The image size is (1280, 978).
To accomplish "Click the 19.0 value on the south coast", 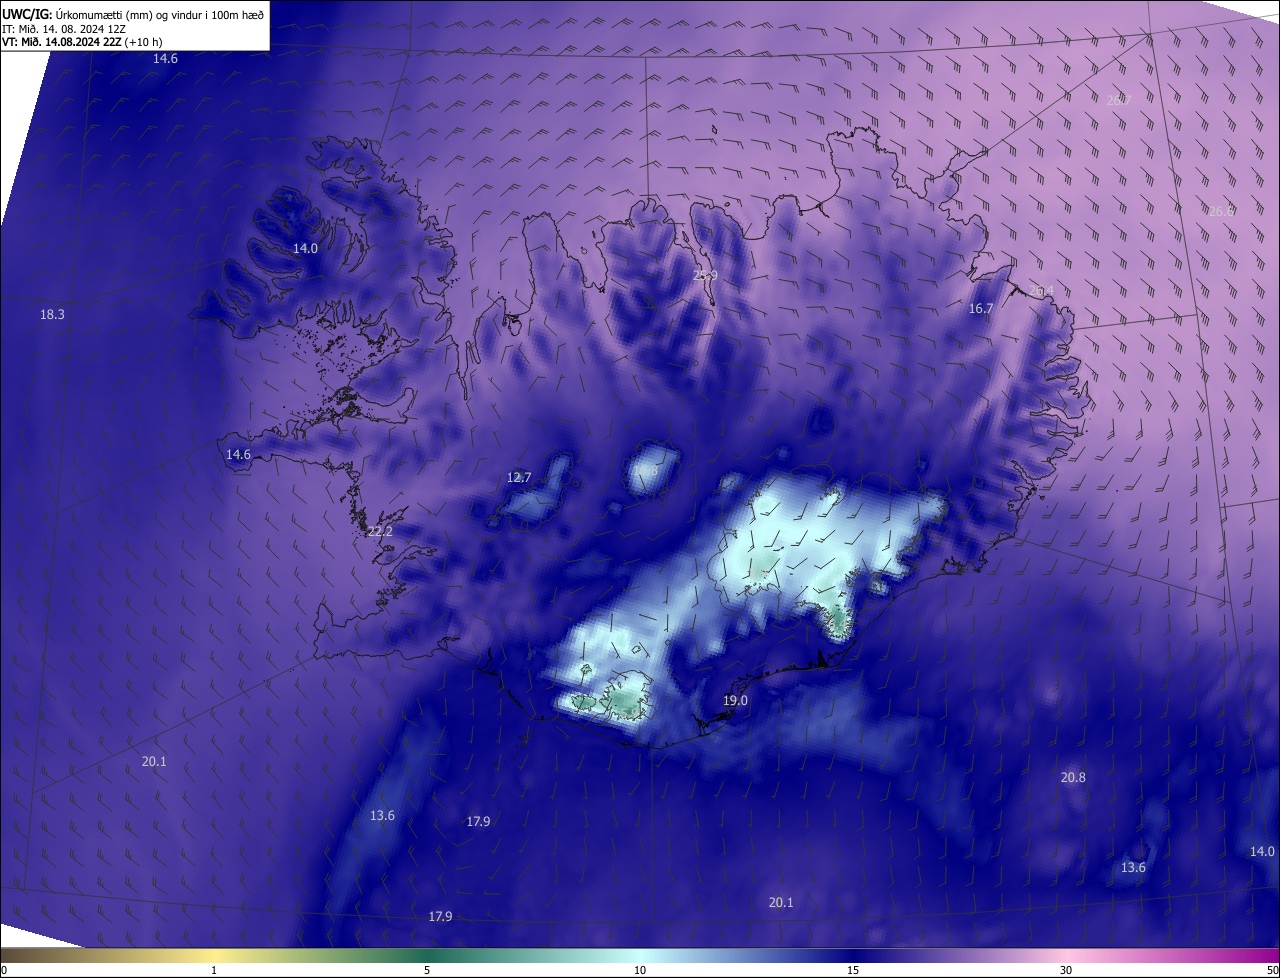I will tap(735, 700).
